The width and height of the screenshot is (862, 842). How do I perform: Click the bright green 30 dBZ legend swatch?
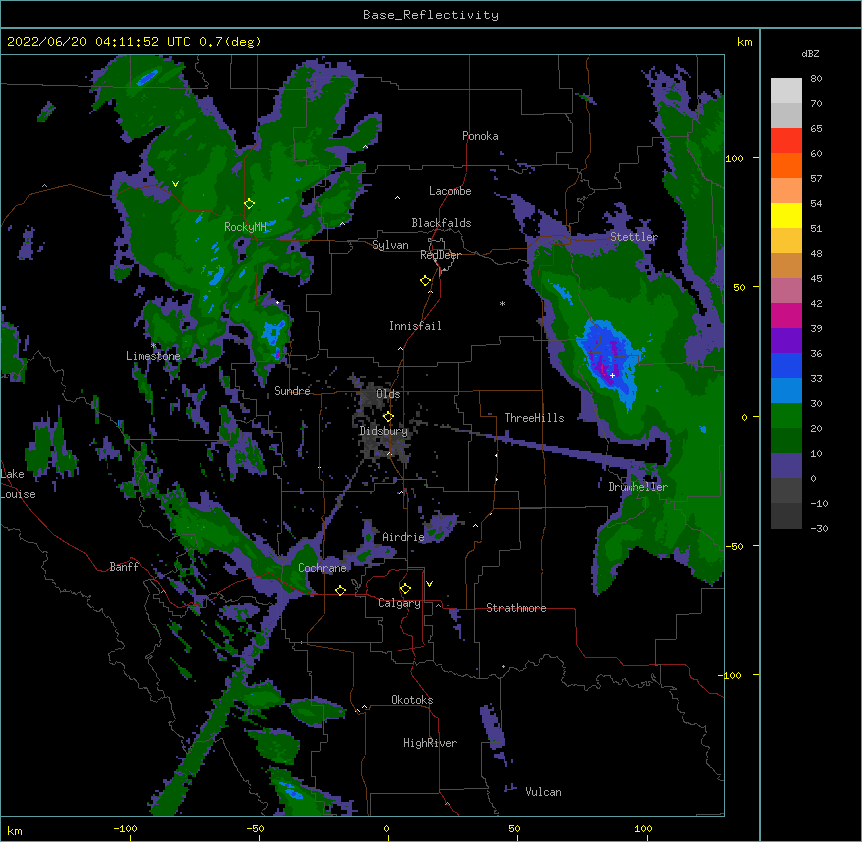pos(786,416)
